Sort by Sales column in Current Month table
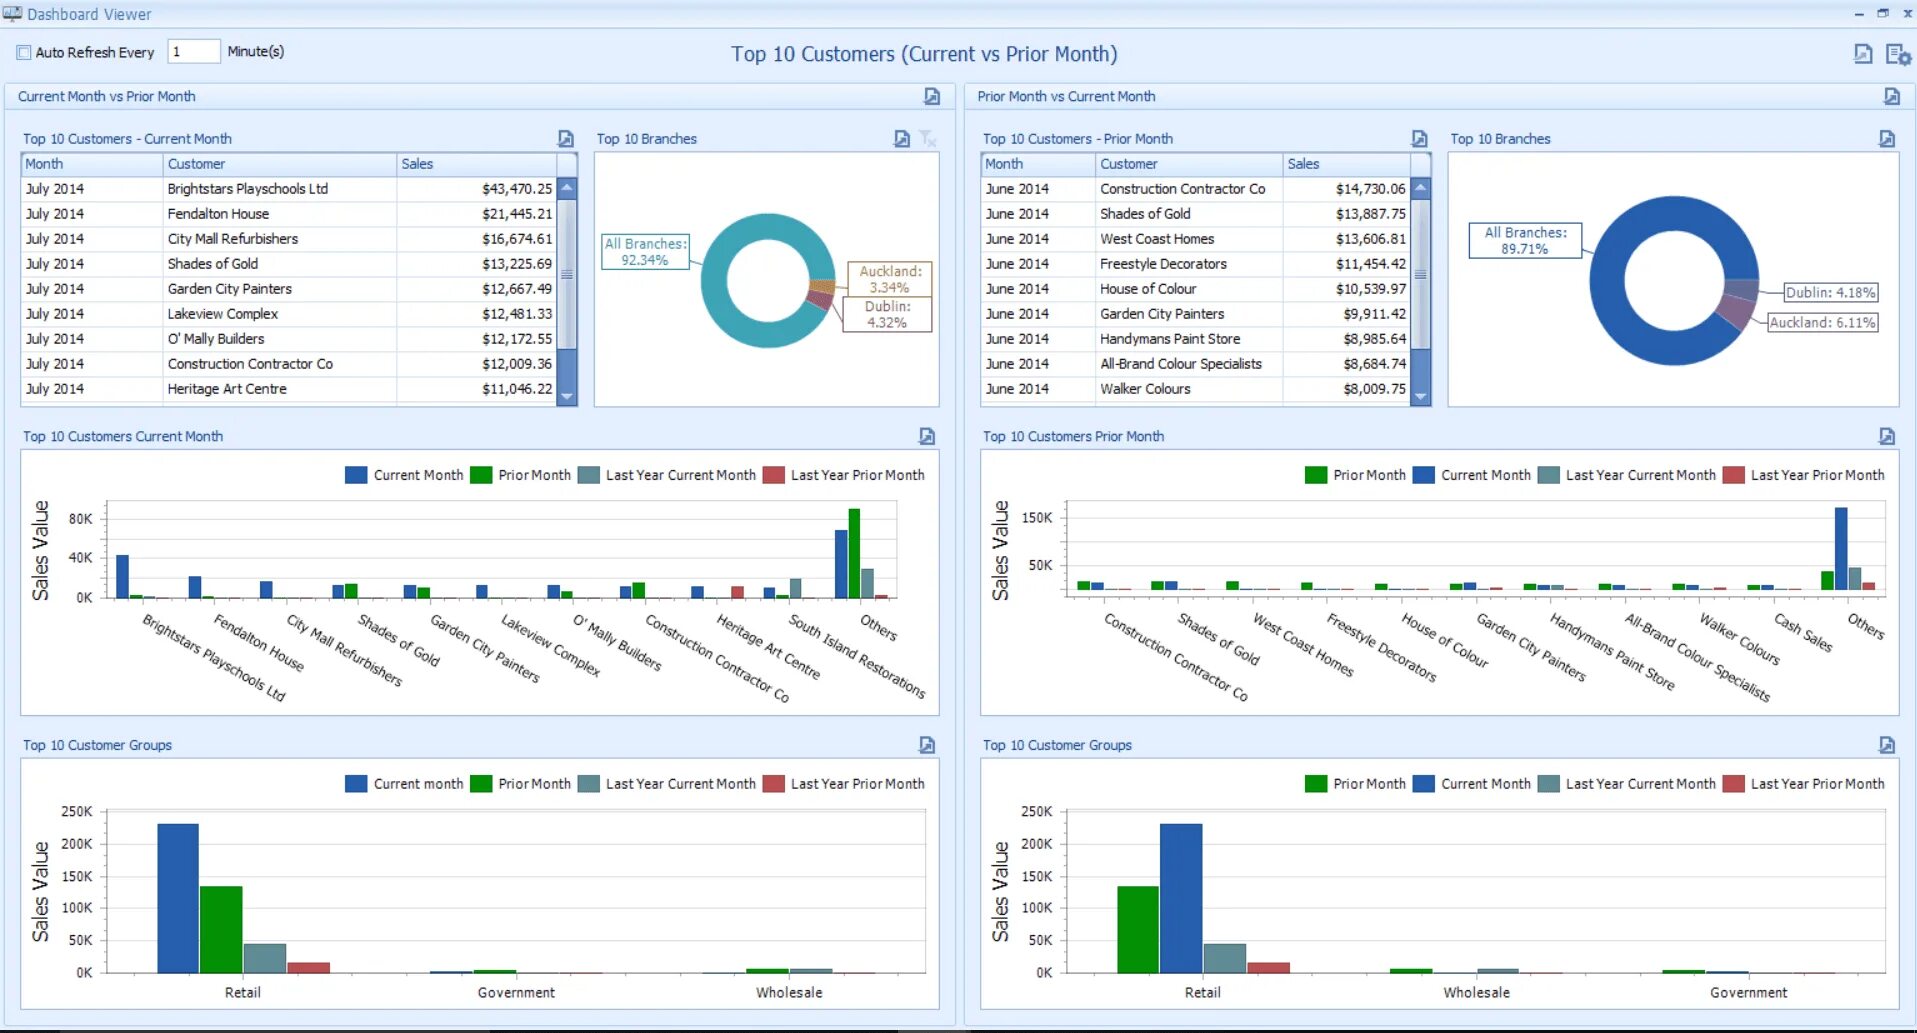The image size is (1917, 1033). point(476,164)
